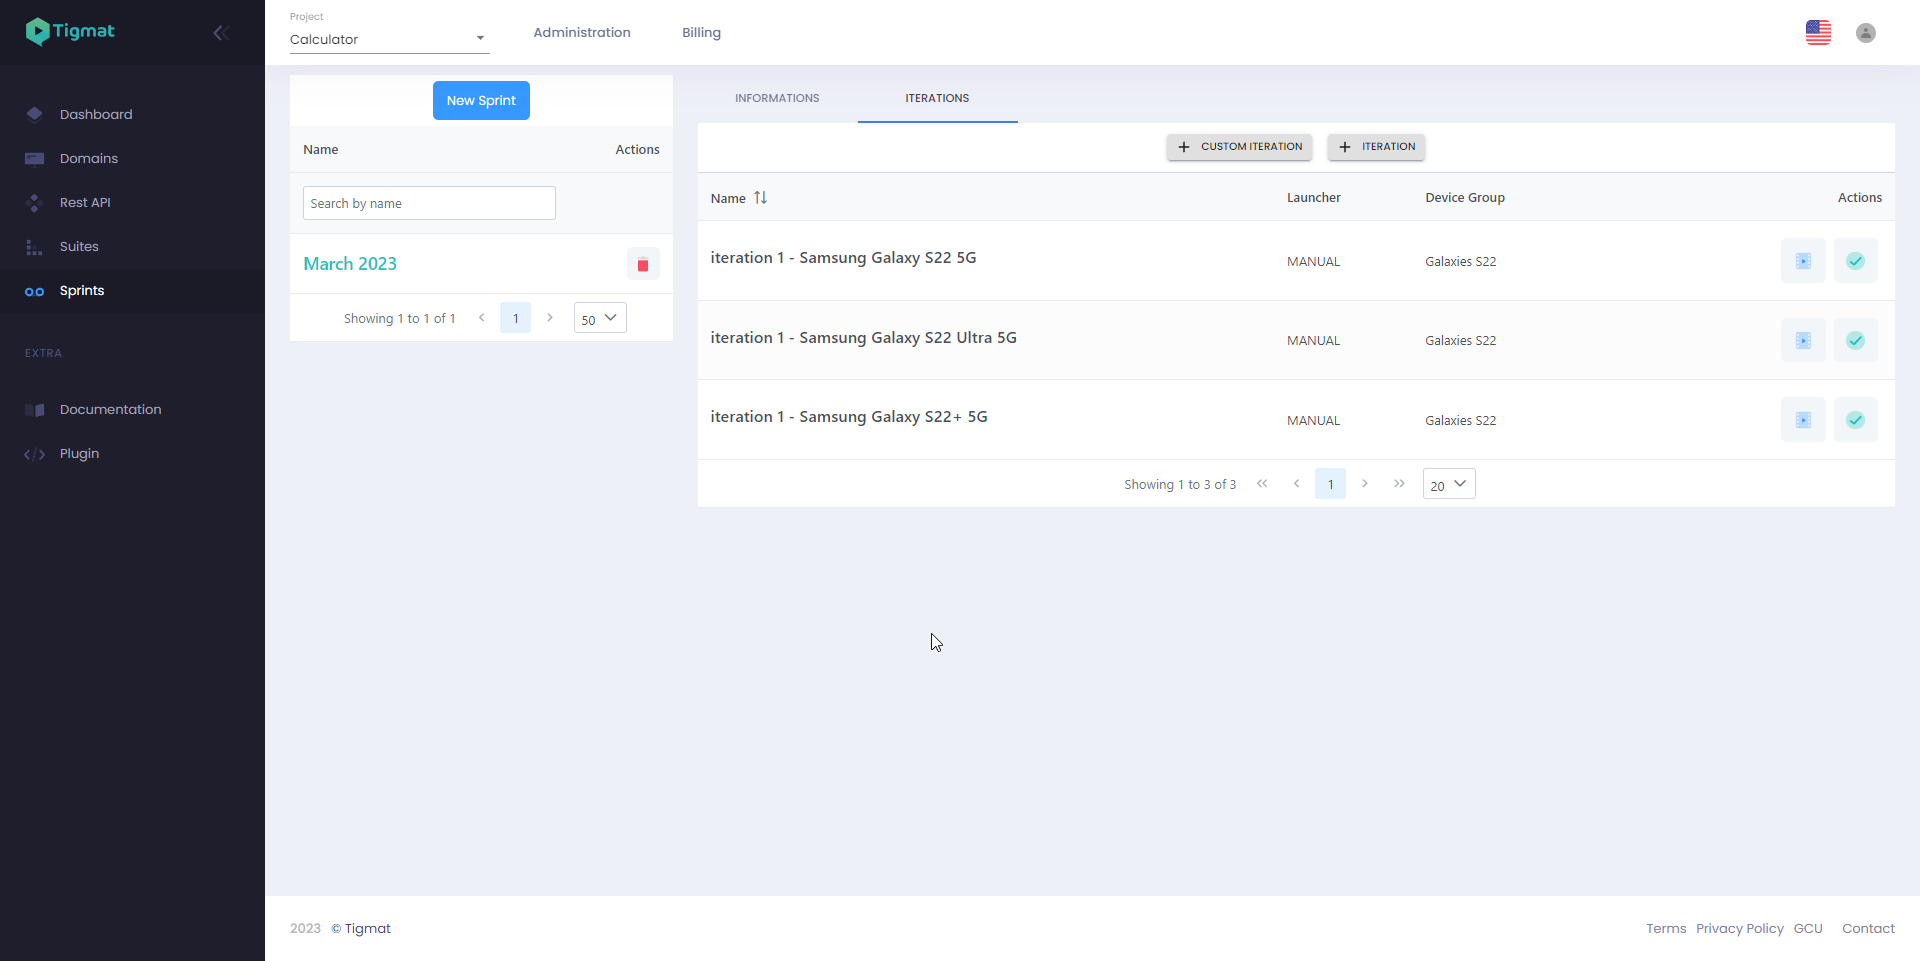
Task: Click the Samsung Galaxy S22 Ultra 5G iteration name
Action: pyautogui.click(x=863, y=338)
